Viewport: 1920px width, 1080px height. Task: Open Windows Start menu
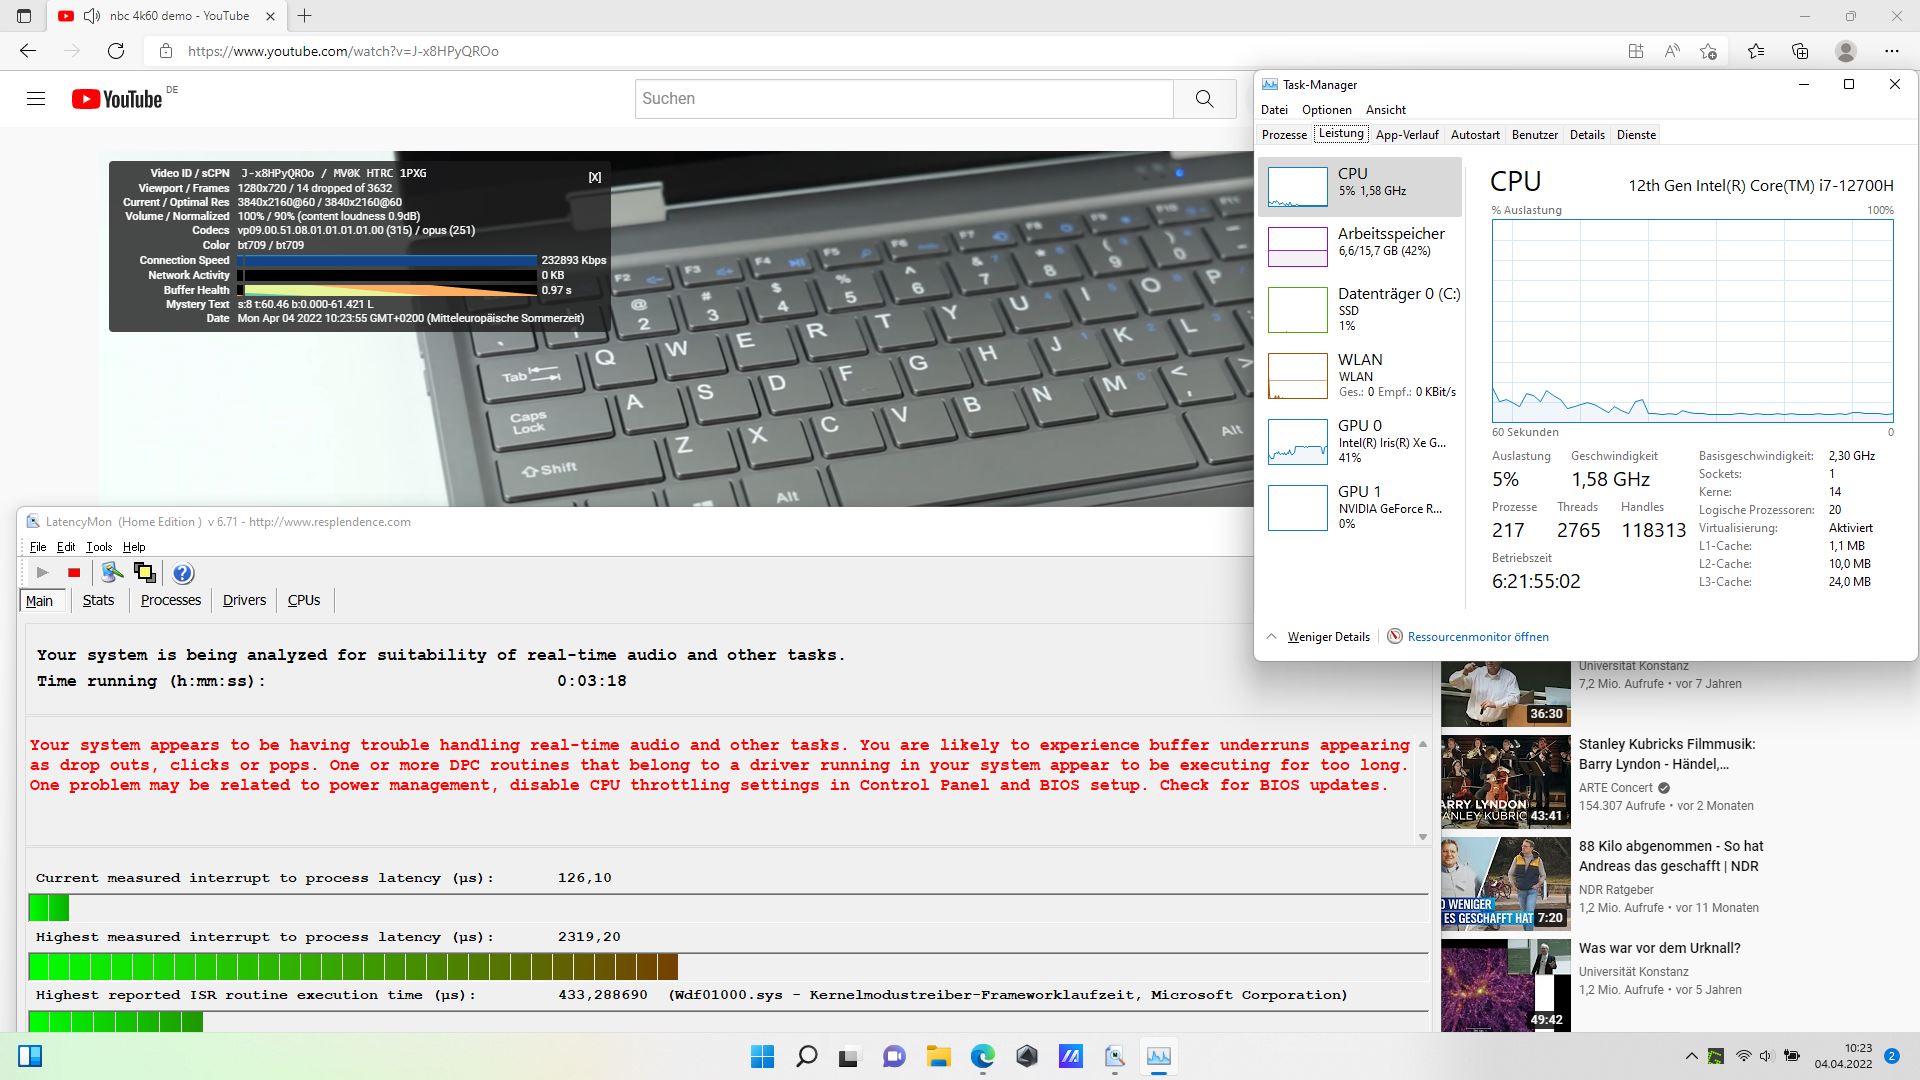[762, 1056]
